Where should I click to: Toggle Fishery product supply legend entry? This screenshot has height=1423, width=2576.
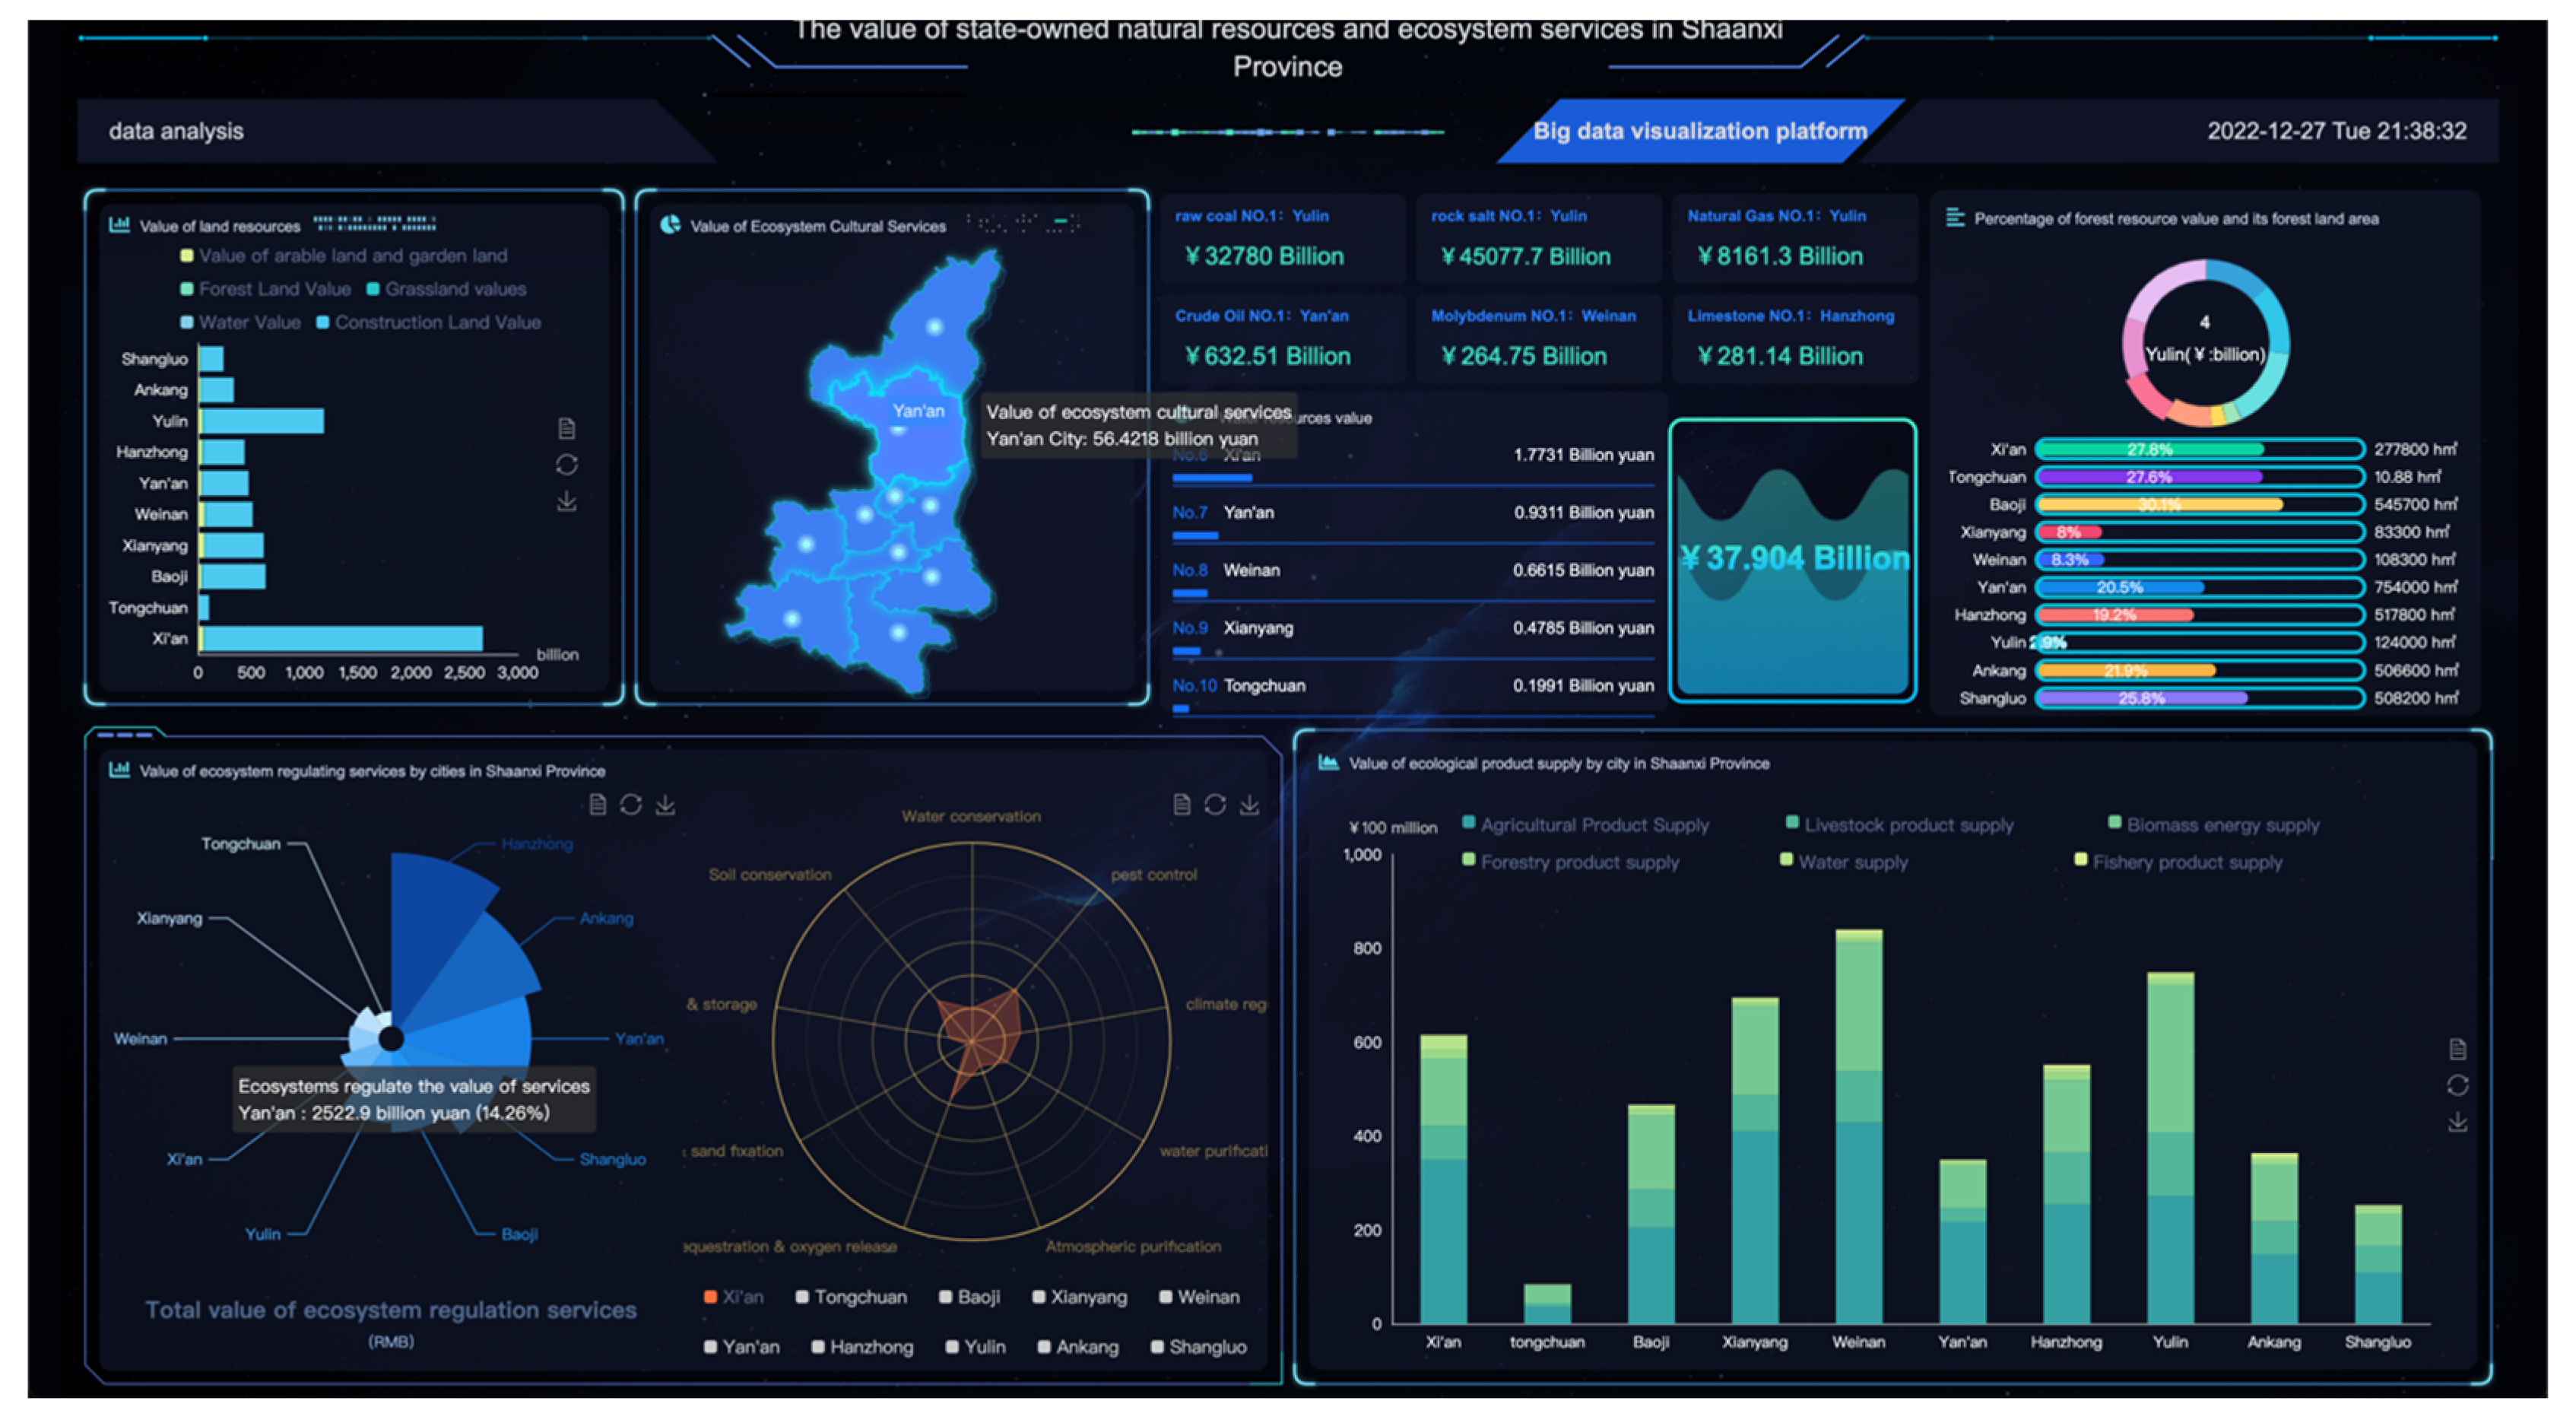click(x=2186, y=862)
